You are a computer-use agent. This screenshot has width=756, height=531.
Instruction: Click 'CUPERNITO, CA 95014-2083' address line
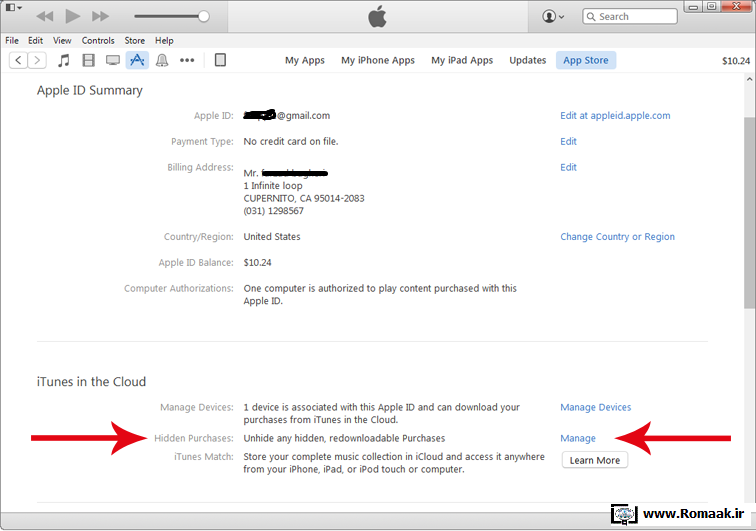pos(304,198)
